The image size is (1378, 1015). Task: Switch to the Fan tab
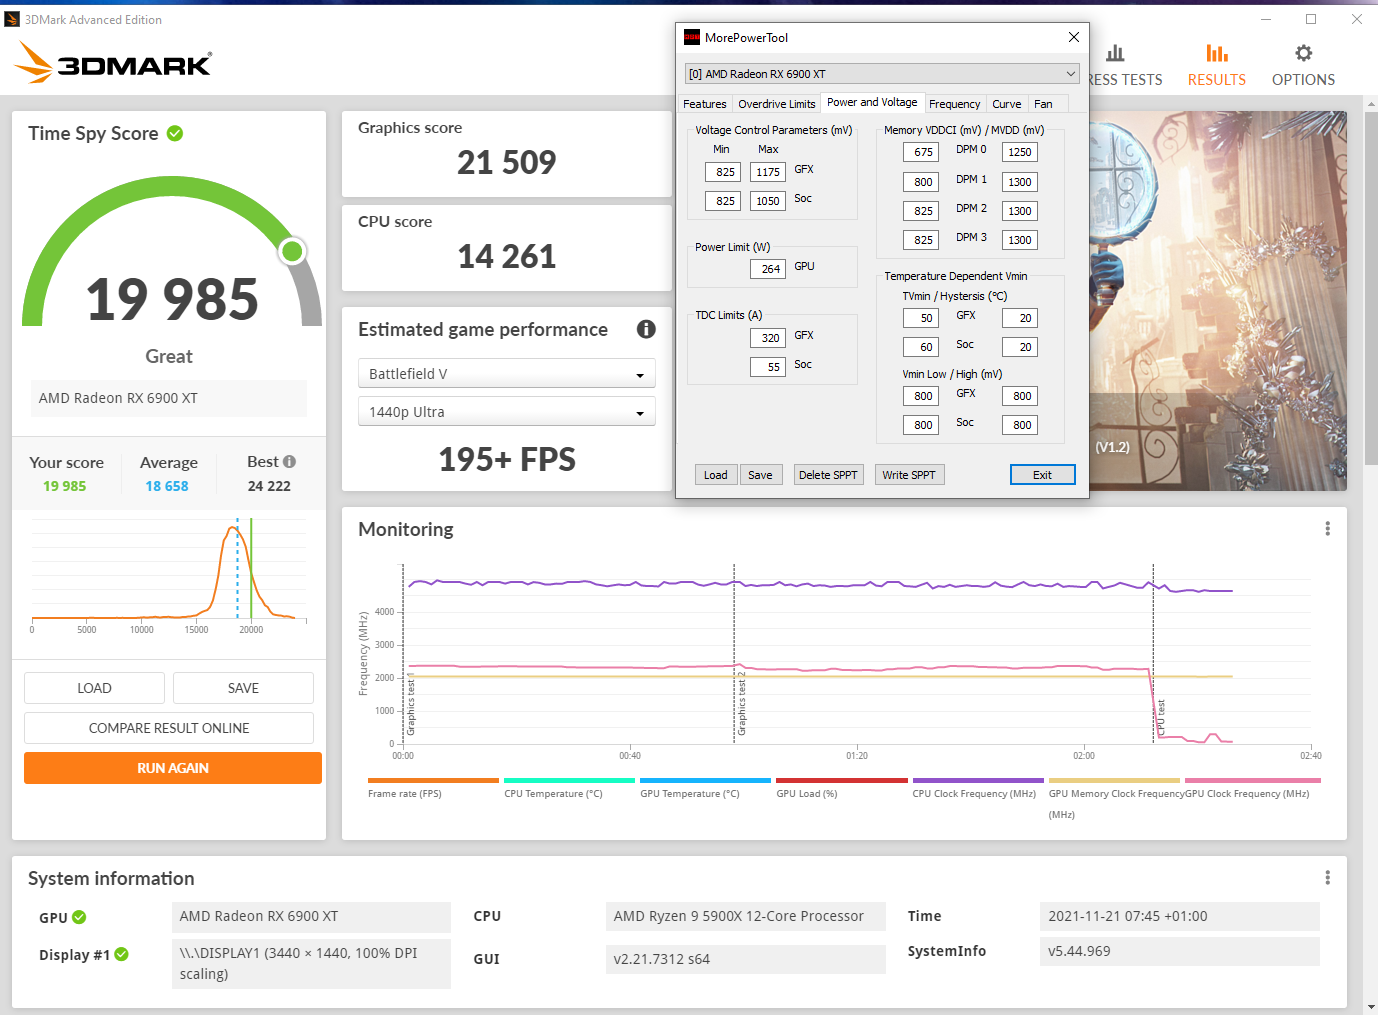pyautogui.click(x=1043, y=104)
